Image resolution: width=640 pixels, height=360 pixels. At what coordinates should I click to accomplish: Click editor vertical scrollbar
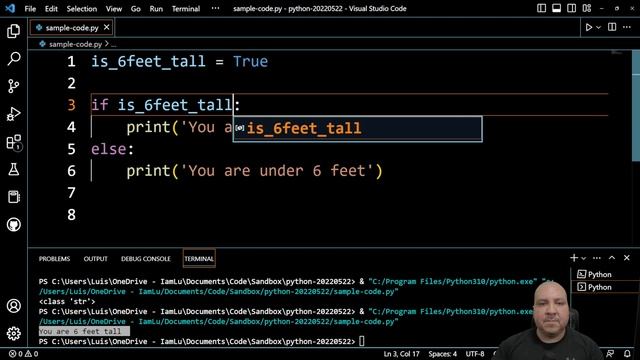pos(636,106)
